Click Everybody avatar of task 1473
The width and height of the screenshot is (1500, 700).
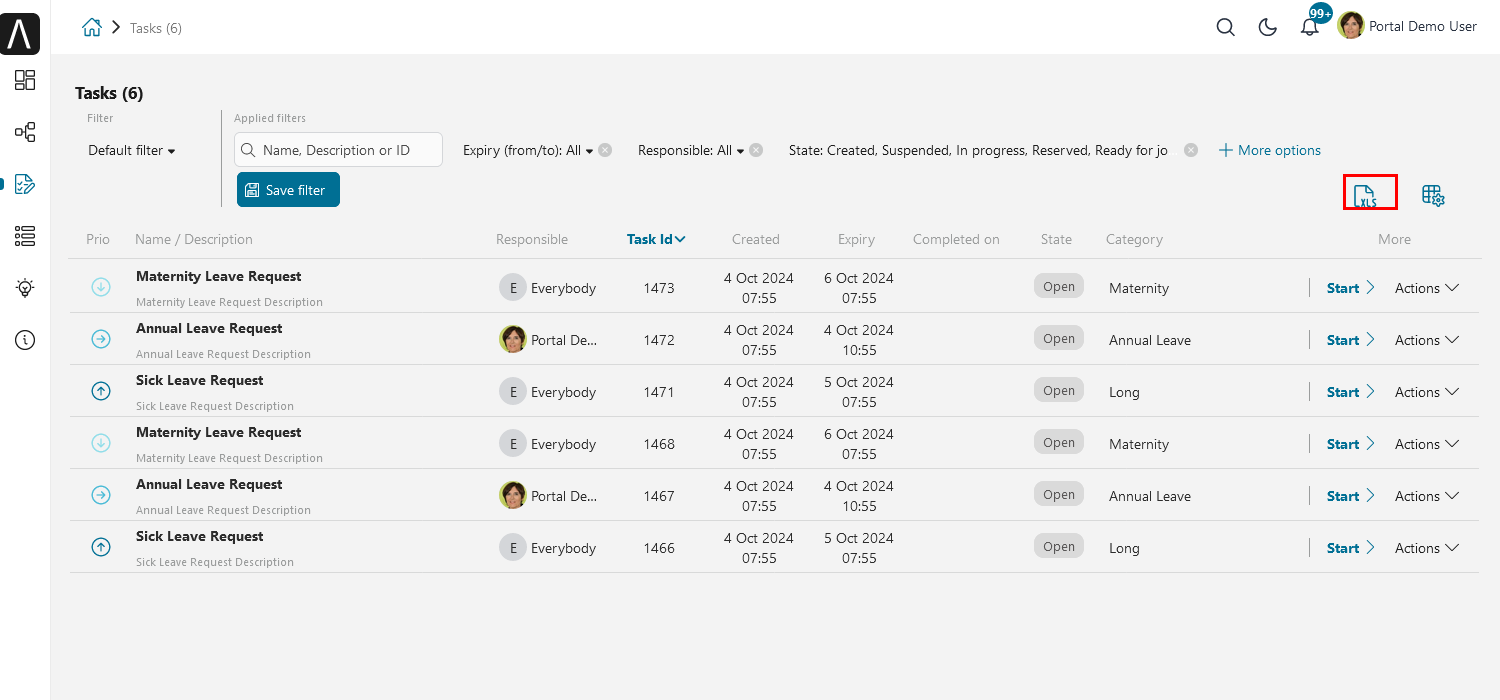[513, 288]
